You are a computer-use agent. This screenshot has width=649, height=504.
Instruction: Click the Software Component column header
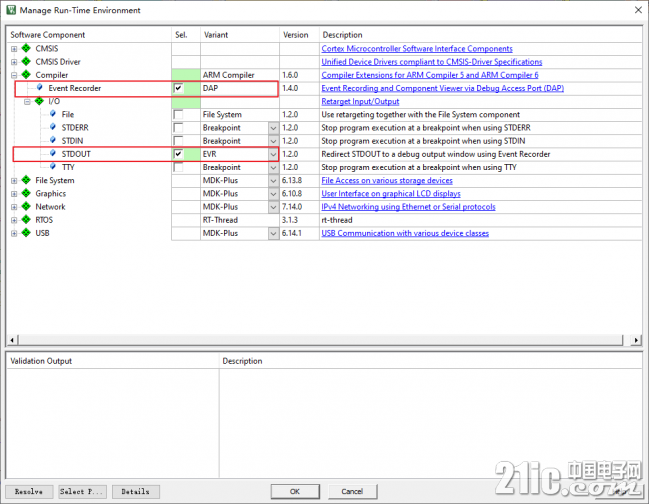89,35
